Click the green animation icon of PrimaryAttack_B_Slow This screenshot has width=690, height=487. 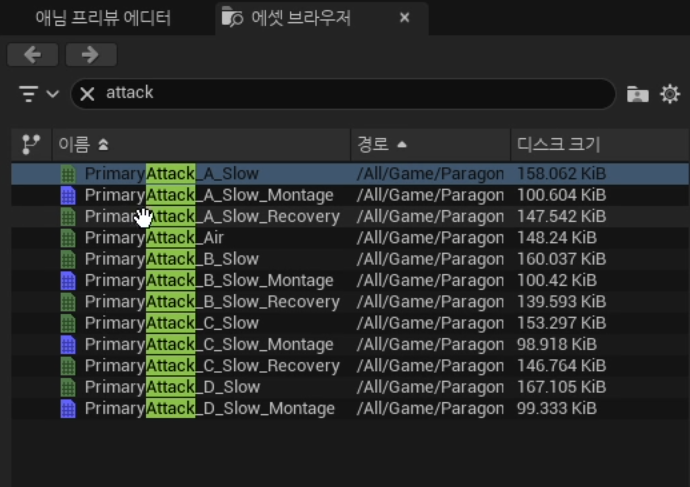tap(68, 259)
